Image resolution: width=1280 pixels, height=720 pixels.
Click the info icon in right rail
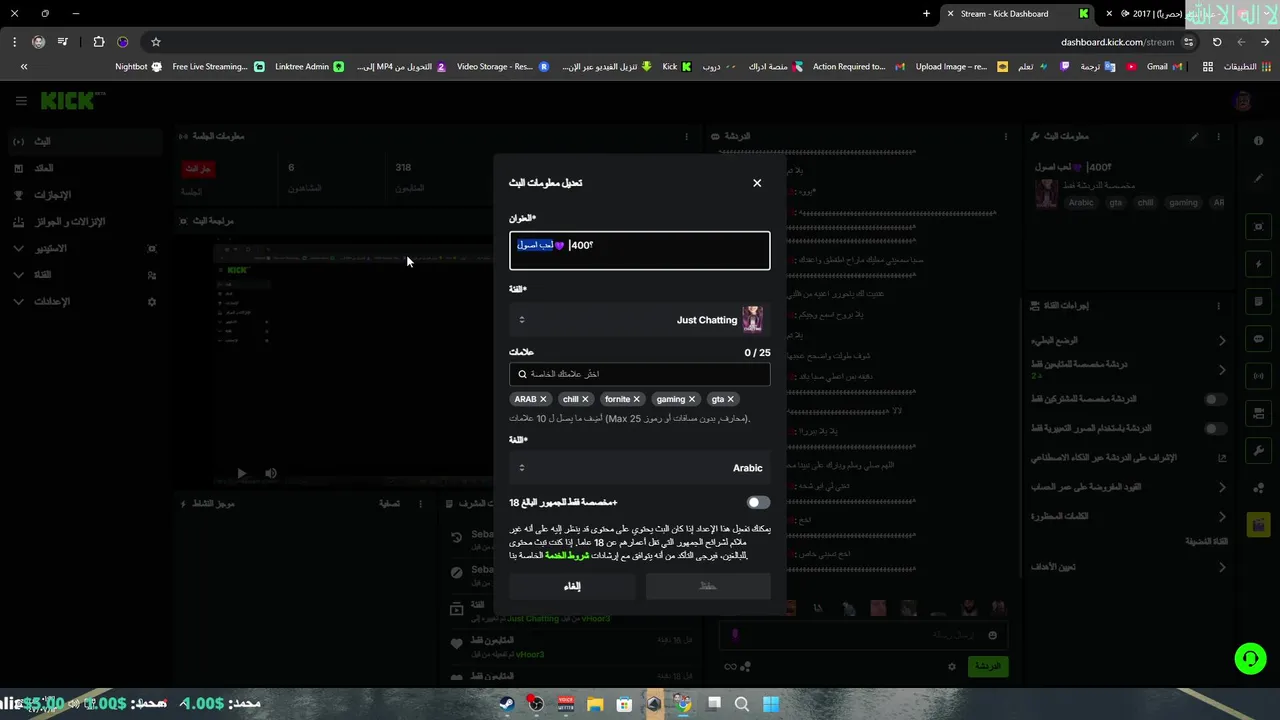coord(1259,141)
